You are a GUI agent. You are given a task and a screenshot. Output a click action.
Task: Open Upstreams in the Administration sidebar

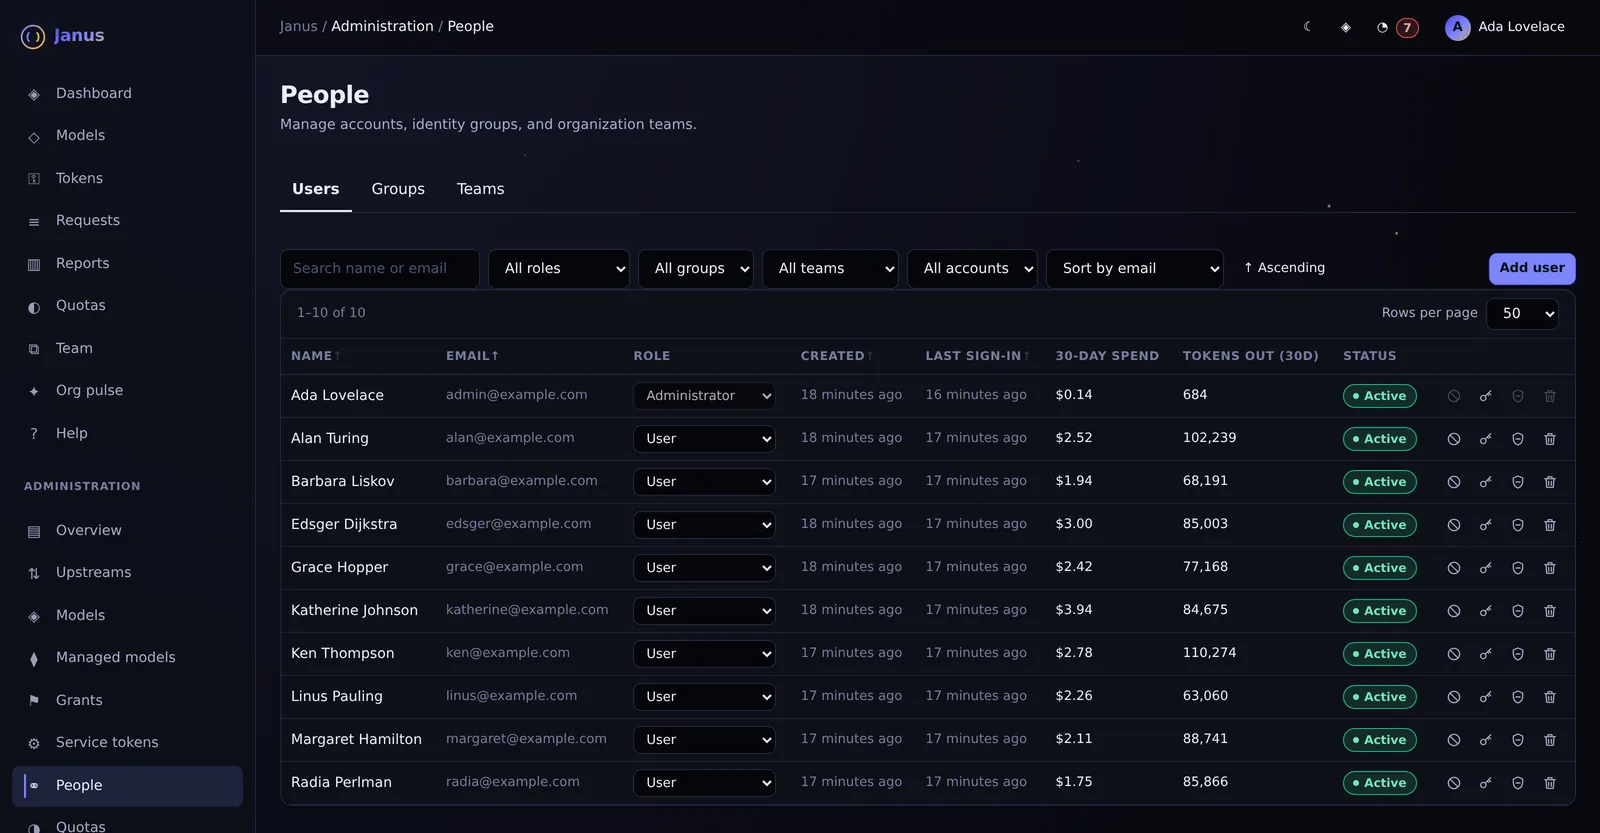[127, 572]
